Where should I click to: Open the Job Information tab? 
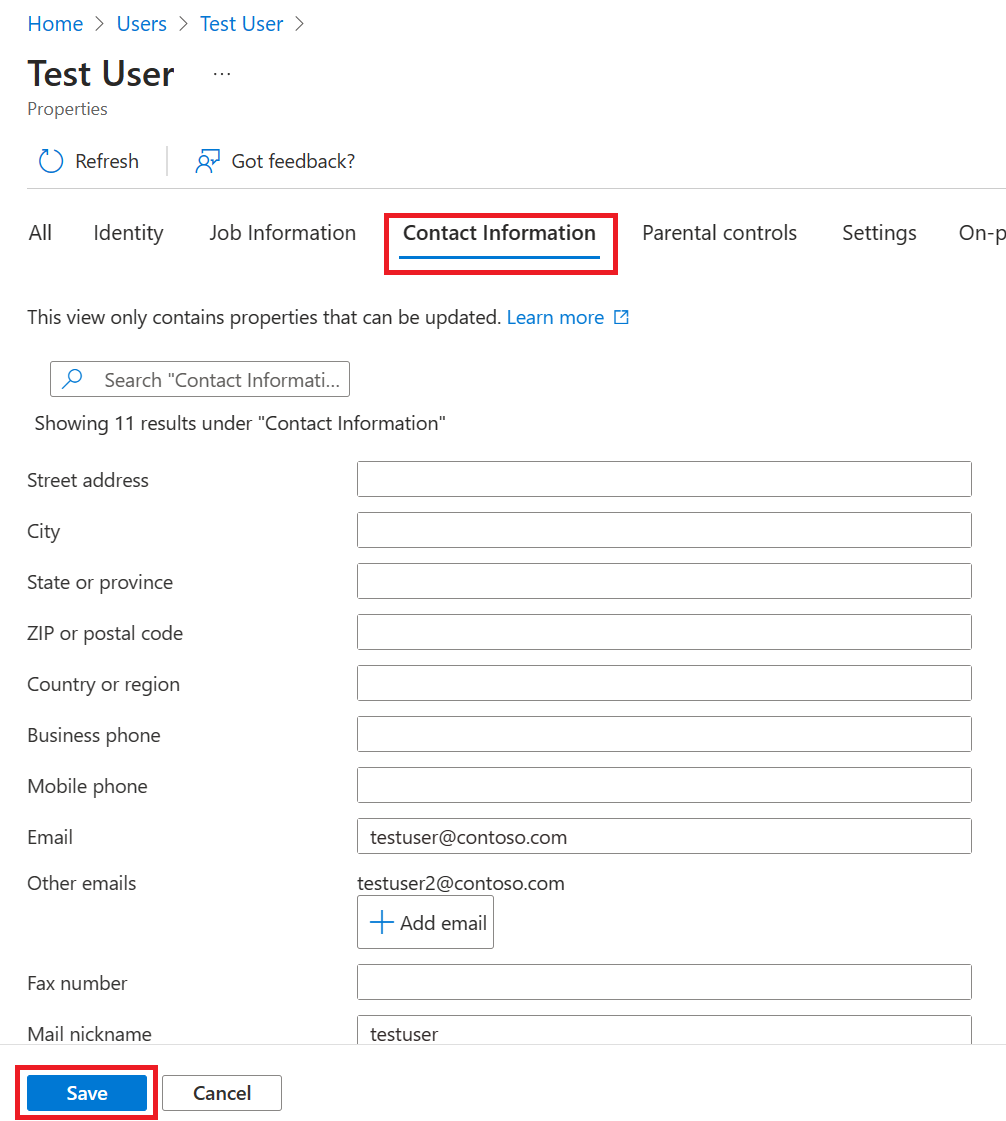tap(282, 233)
